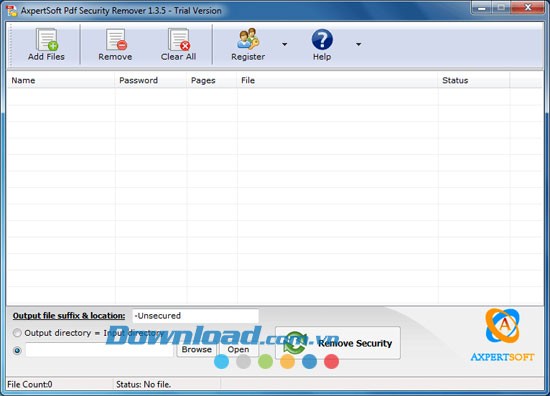Click 'Status: No file.' status text
550x396 pixels.
coord(143,384)
